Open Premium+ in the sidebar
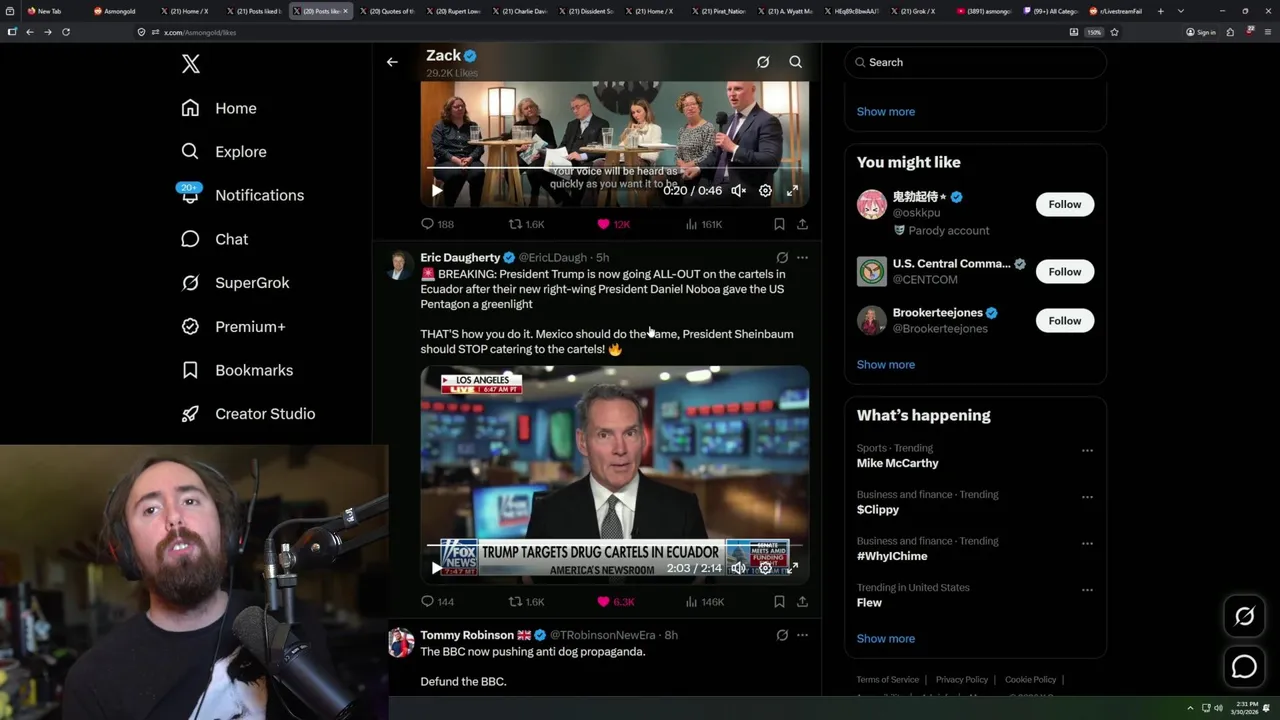Screen dimensions: 1280x720 tap(233, 326)
